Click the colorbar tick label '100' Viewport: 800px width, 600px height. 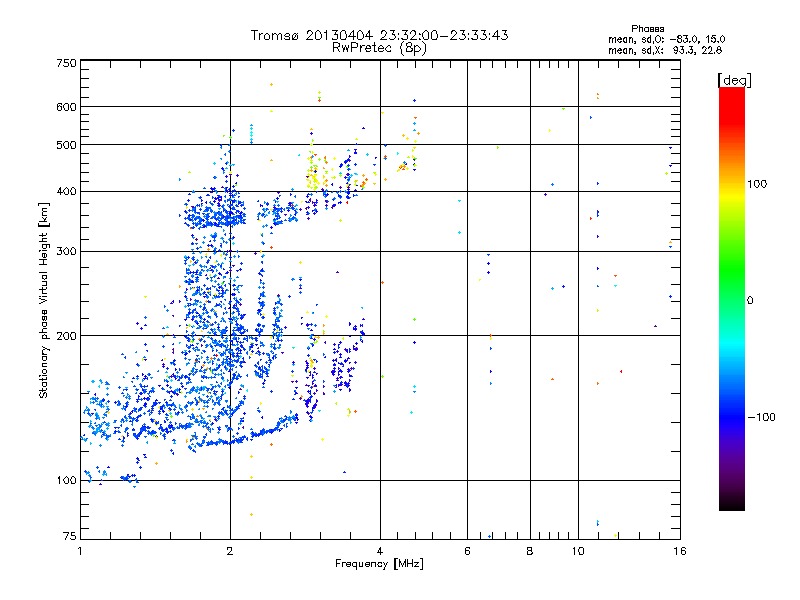point(757,184)
